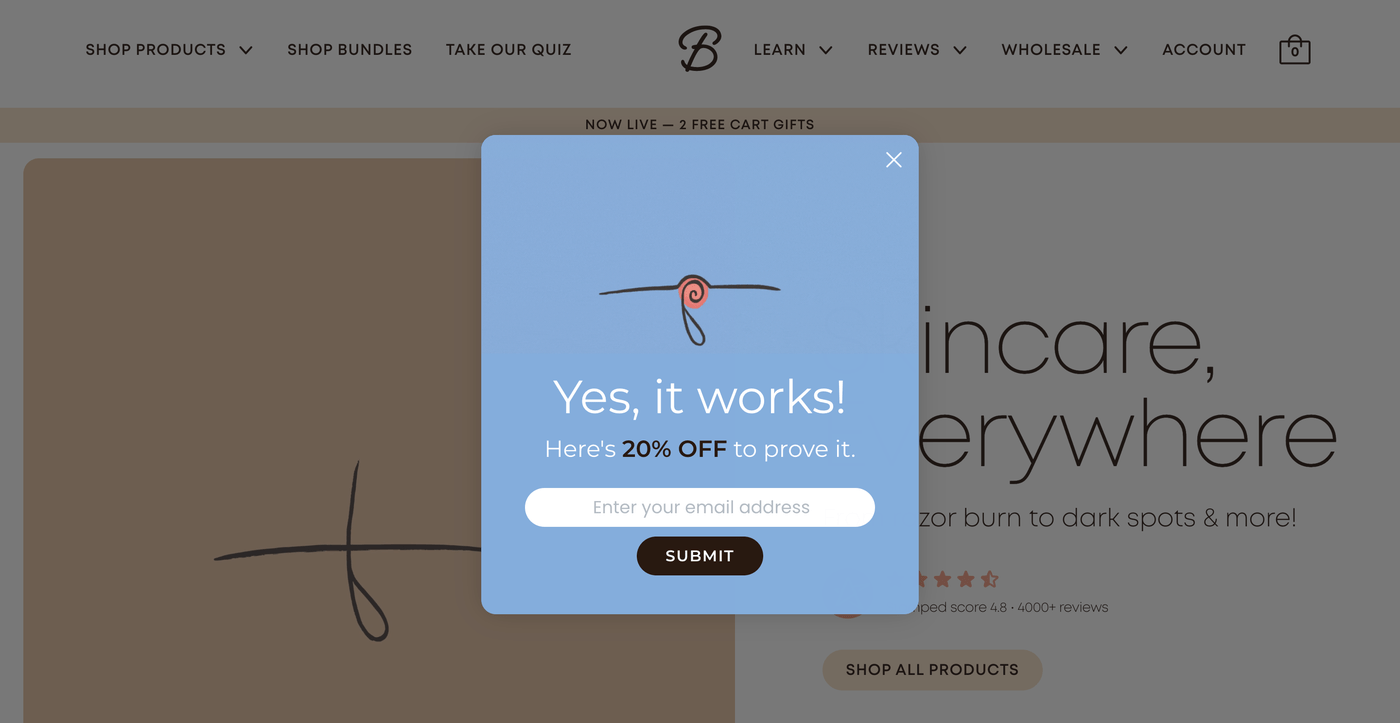Expand the Reviews menu chevron

tap(960, 50)
